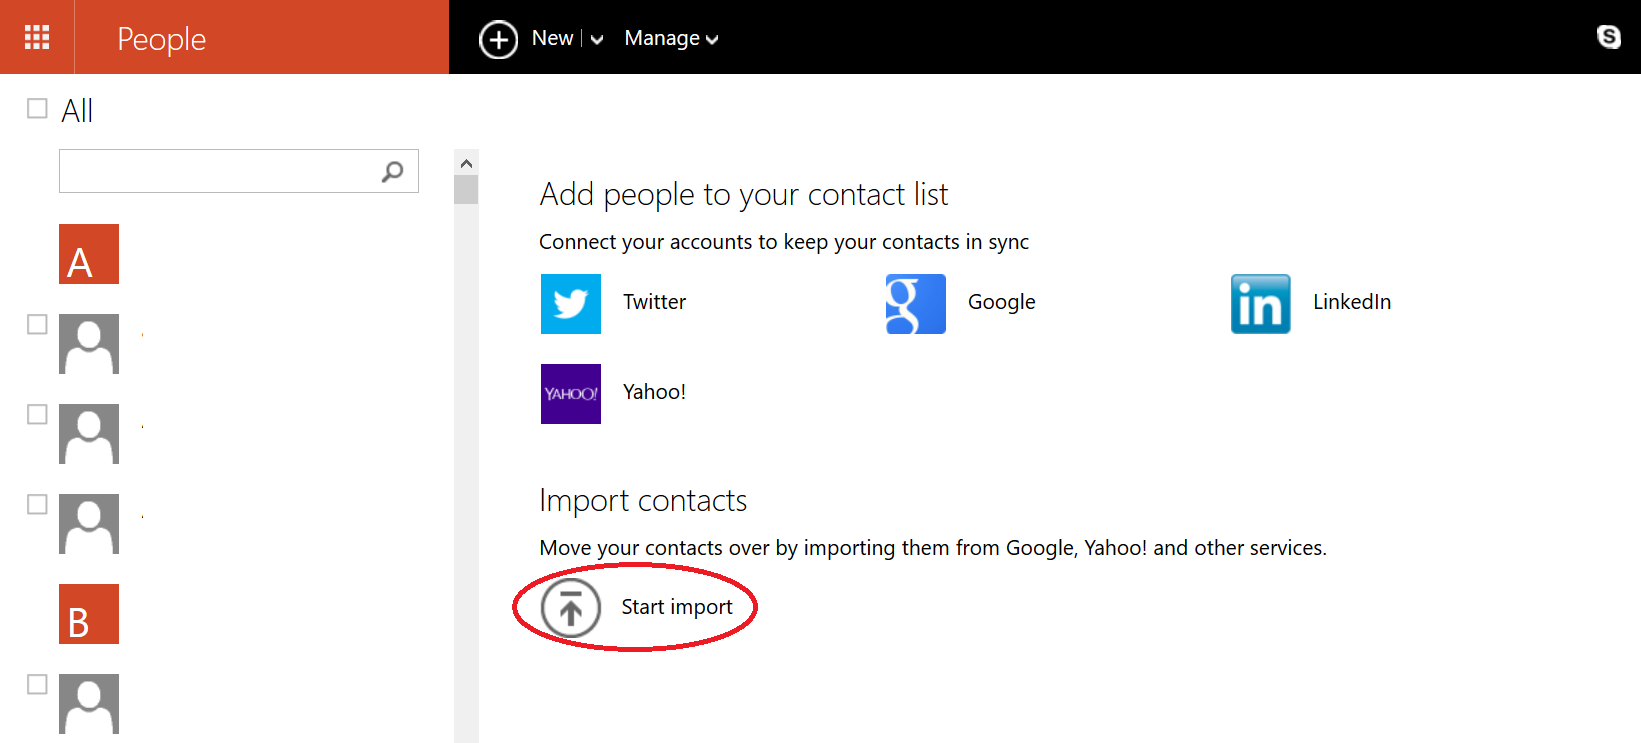Click the People app title

pos(161,39)
